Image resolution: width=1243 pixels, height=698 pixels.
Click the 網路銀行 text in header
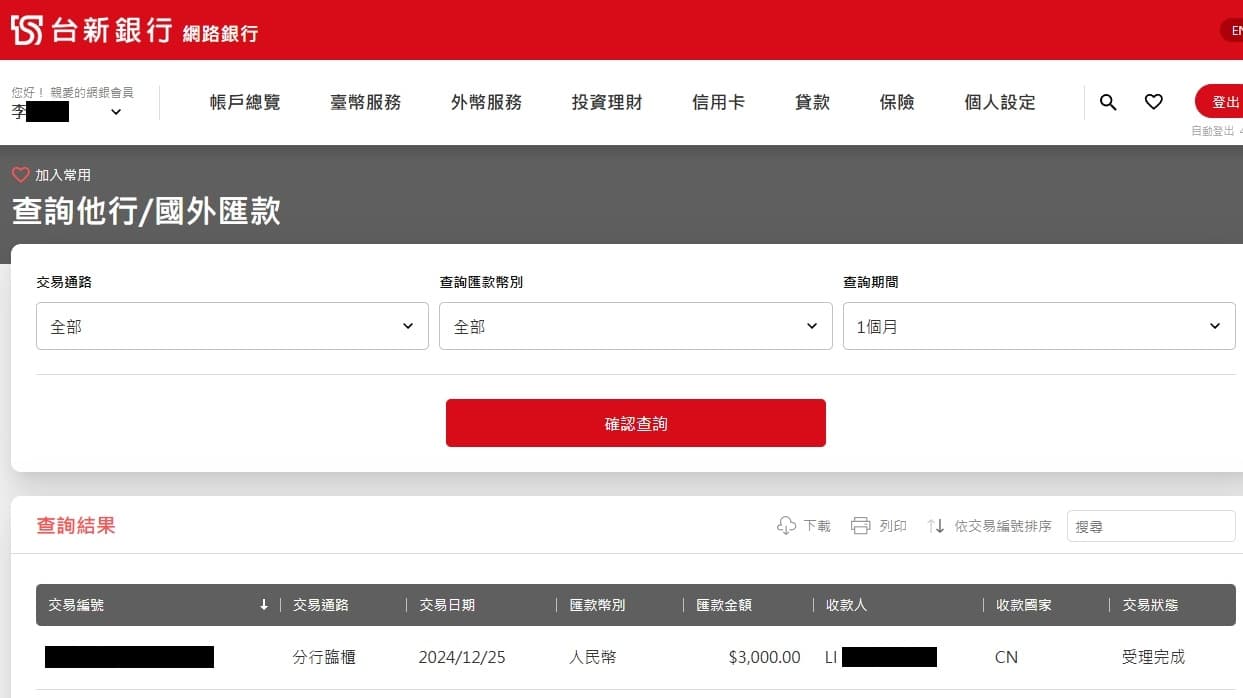tap(221, 34)
